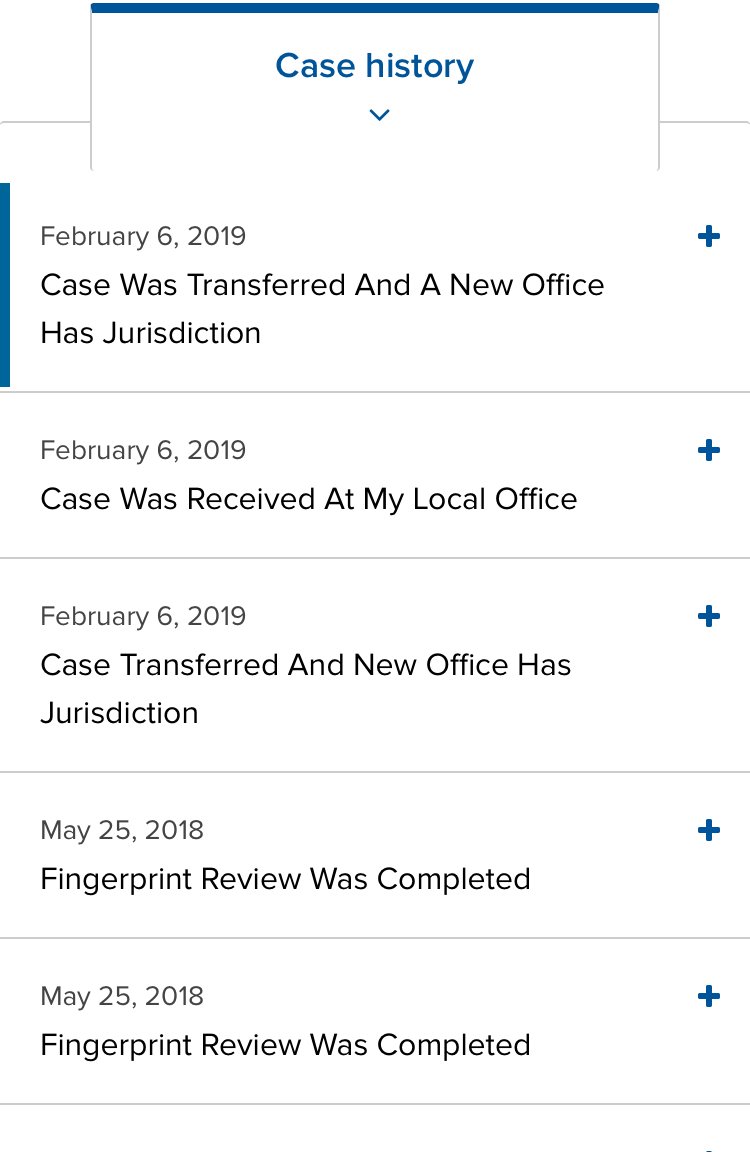Click May 25, 2018 date of last Fingerprint entry
Screen dimensions: 750x1152
tap(122, 996)
